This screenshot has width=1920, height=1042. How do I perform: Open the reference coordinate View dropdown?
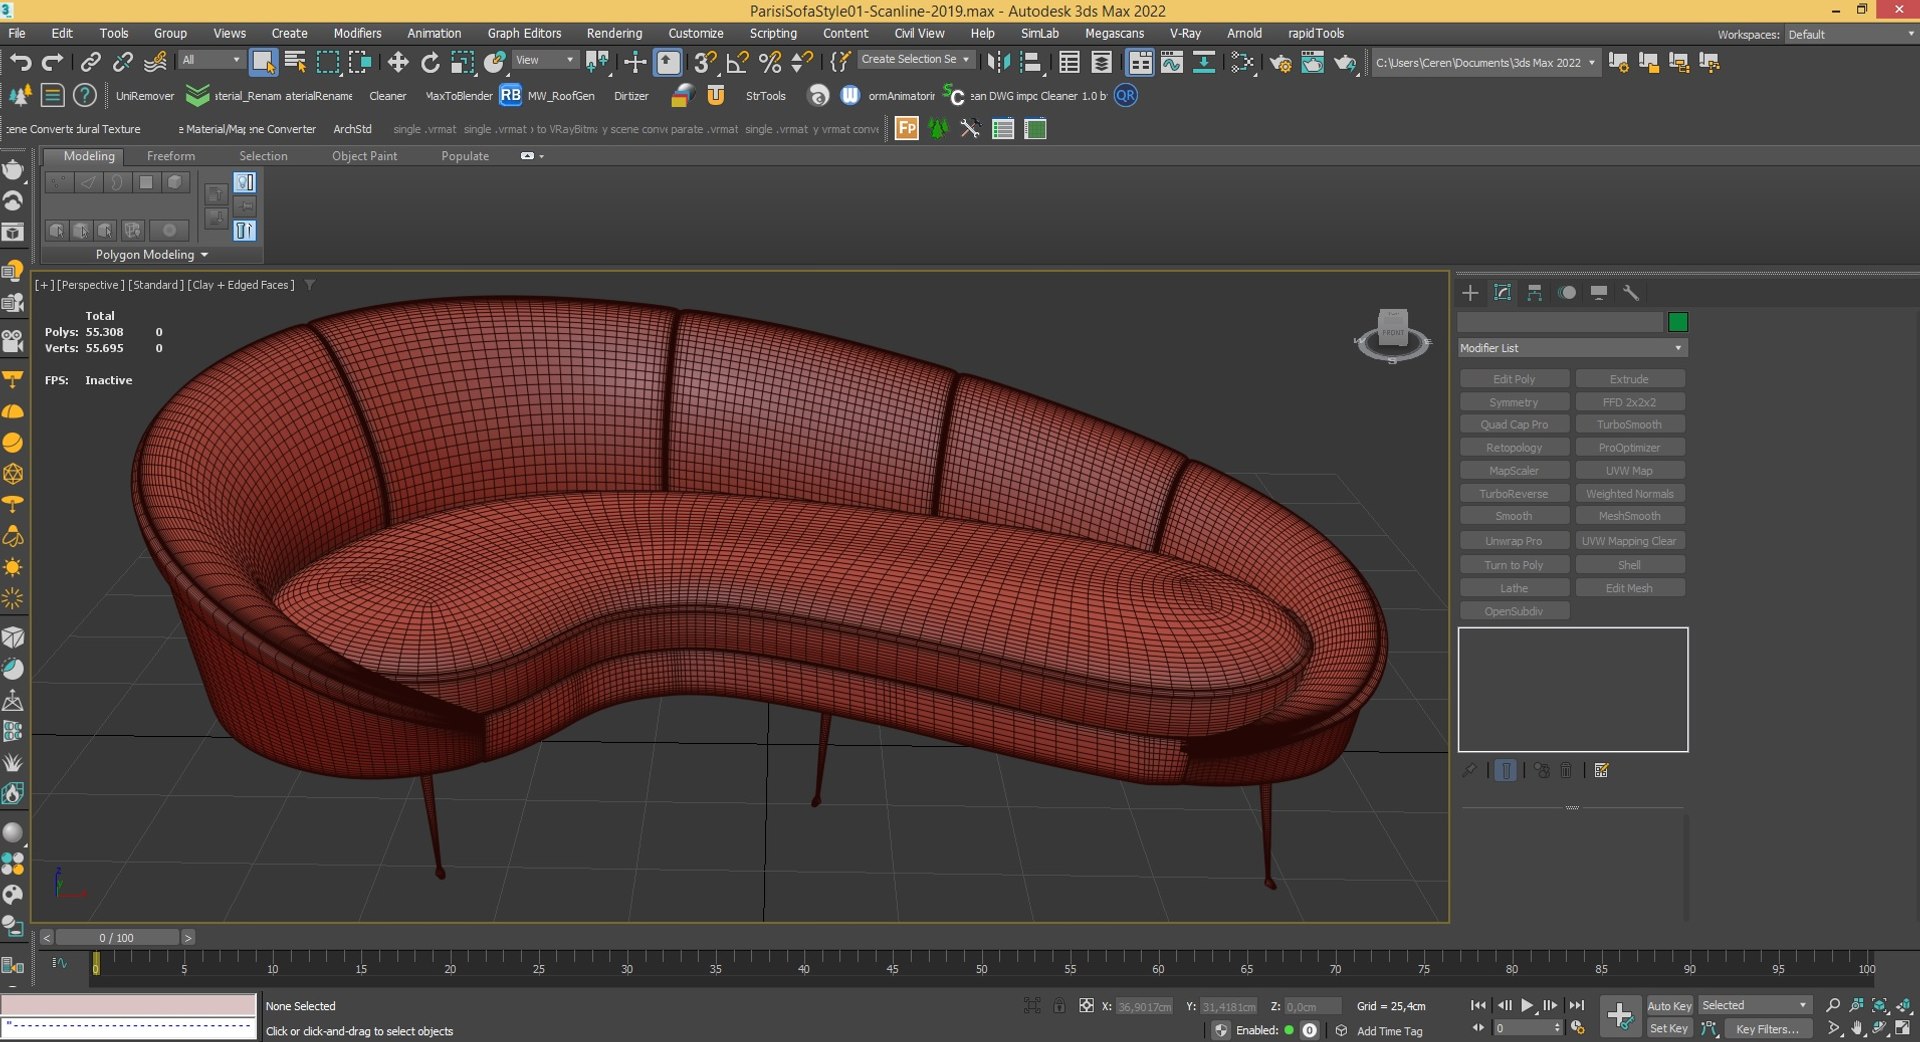[x=545, y=60]
